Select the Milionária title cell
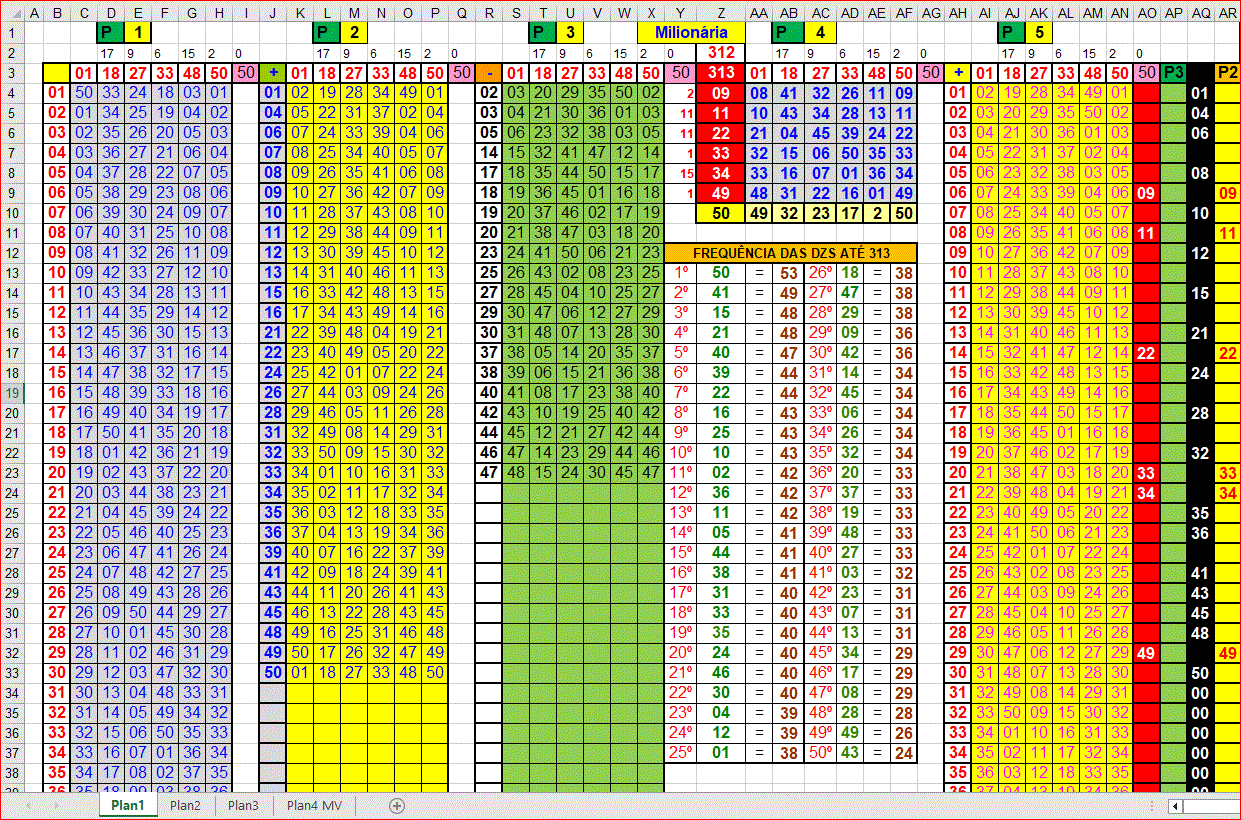Screen dimensions: 1241x820 (691, 32)
